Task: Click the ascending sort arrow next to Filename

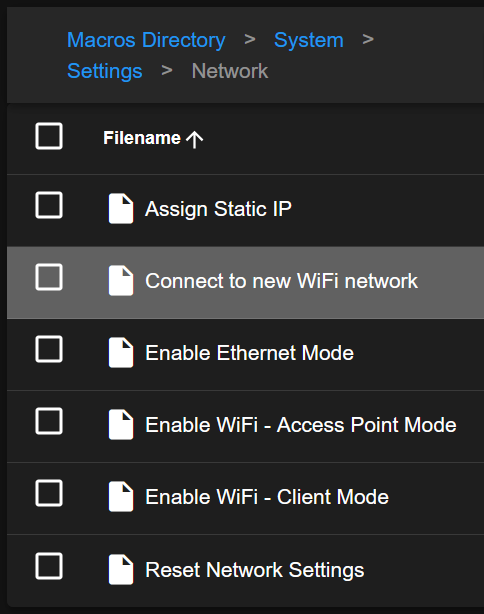Action: point(195,139)
